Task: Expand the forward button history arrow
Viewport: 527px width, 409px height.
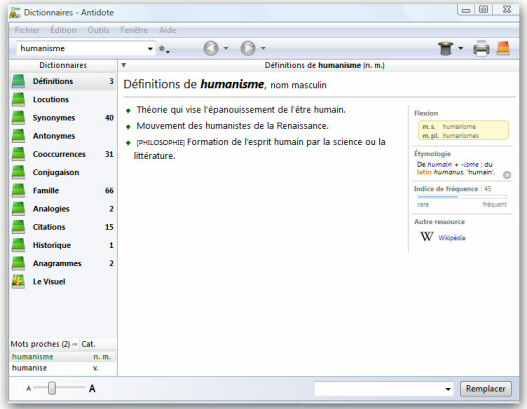Action: tap(263, 48)
